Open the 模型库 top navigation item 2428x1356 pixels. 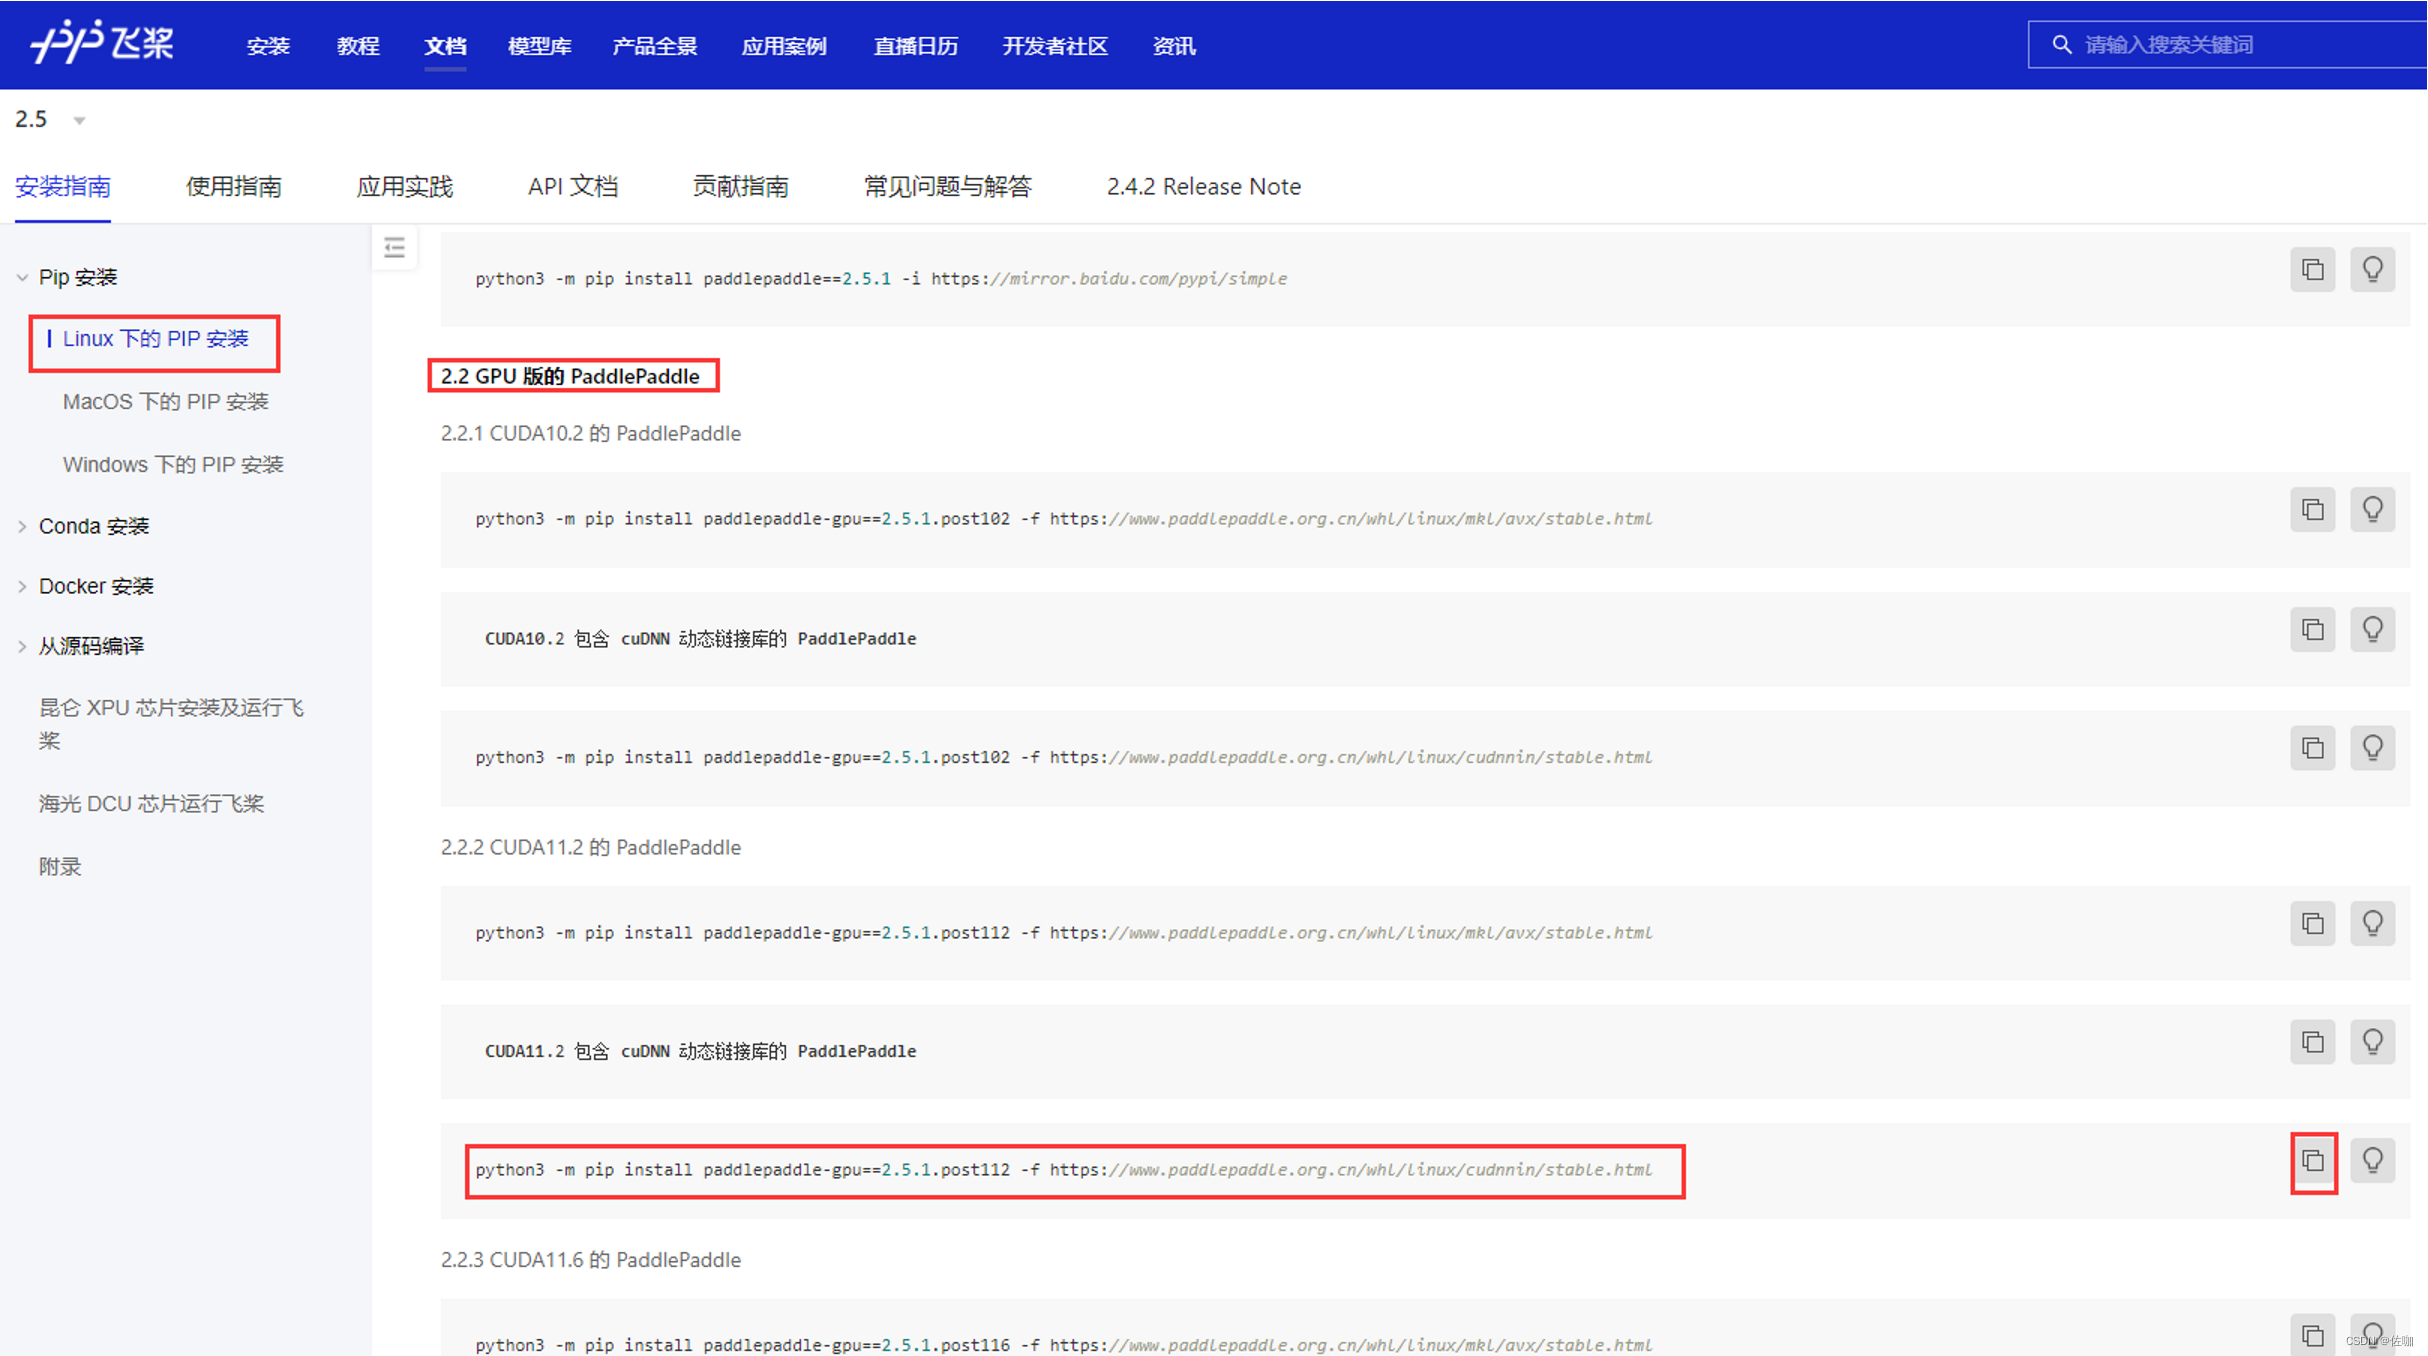click(539, 46)
